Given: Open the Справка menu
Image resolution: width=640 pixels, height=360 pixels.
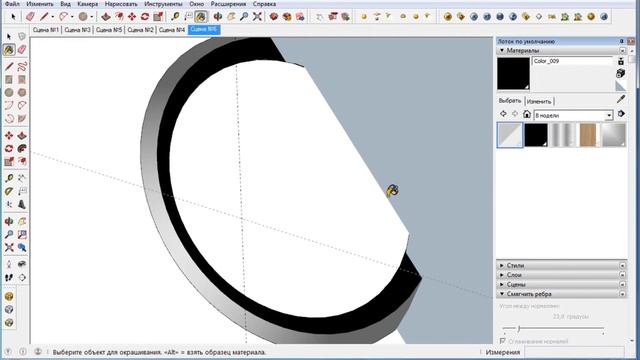Looking at the screenshot, I should (x=264, y=4).
